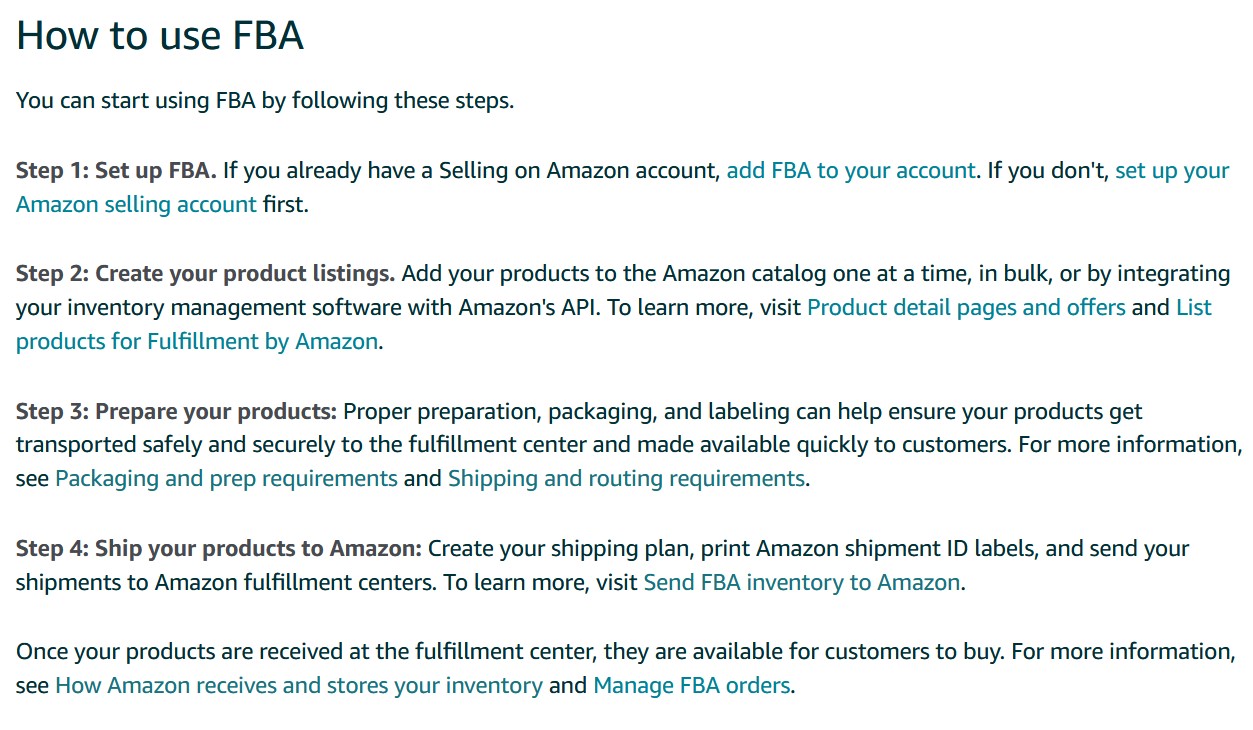Open 'Packaging and prep requirements' link
Screen dimensions: 1253x730
click(226, 478)
